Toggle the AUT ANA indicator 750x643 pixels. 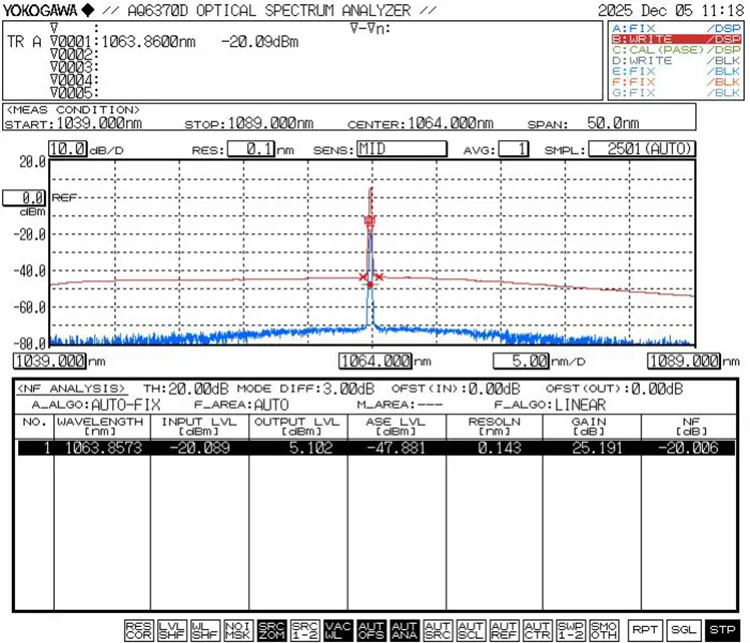(405, 631)
